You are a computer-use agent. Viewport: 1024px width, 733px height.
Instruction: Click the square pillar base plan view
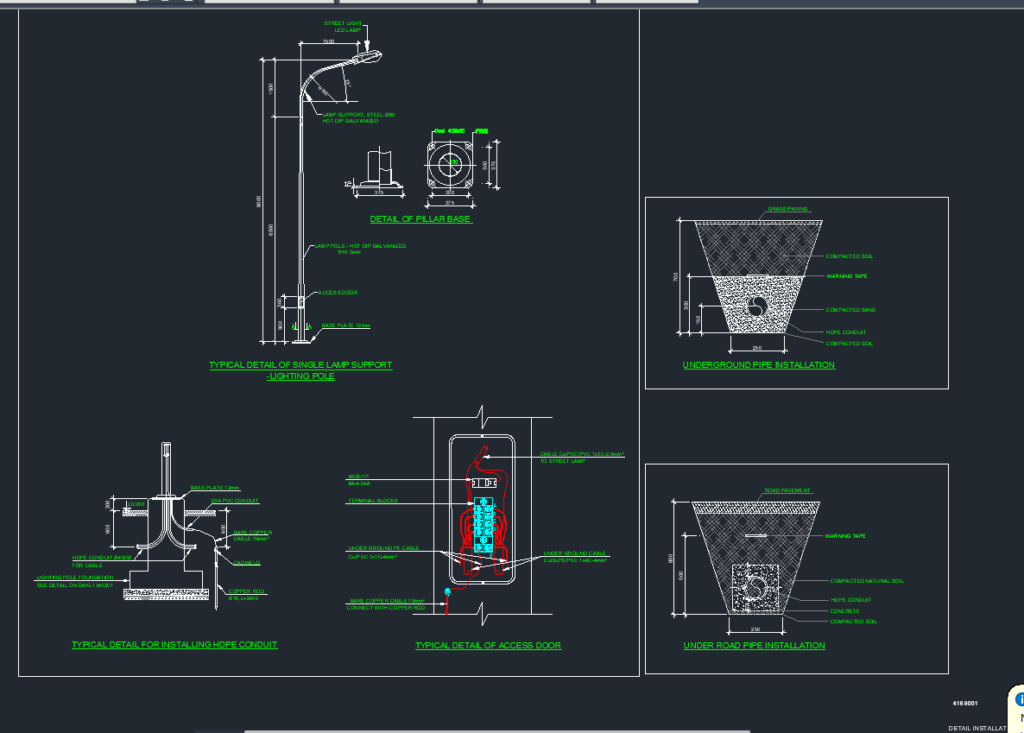click(x=455, y=164)
